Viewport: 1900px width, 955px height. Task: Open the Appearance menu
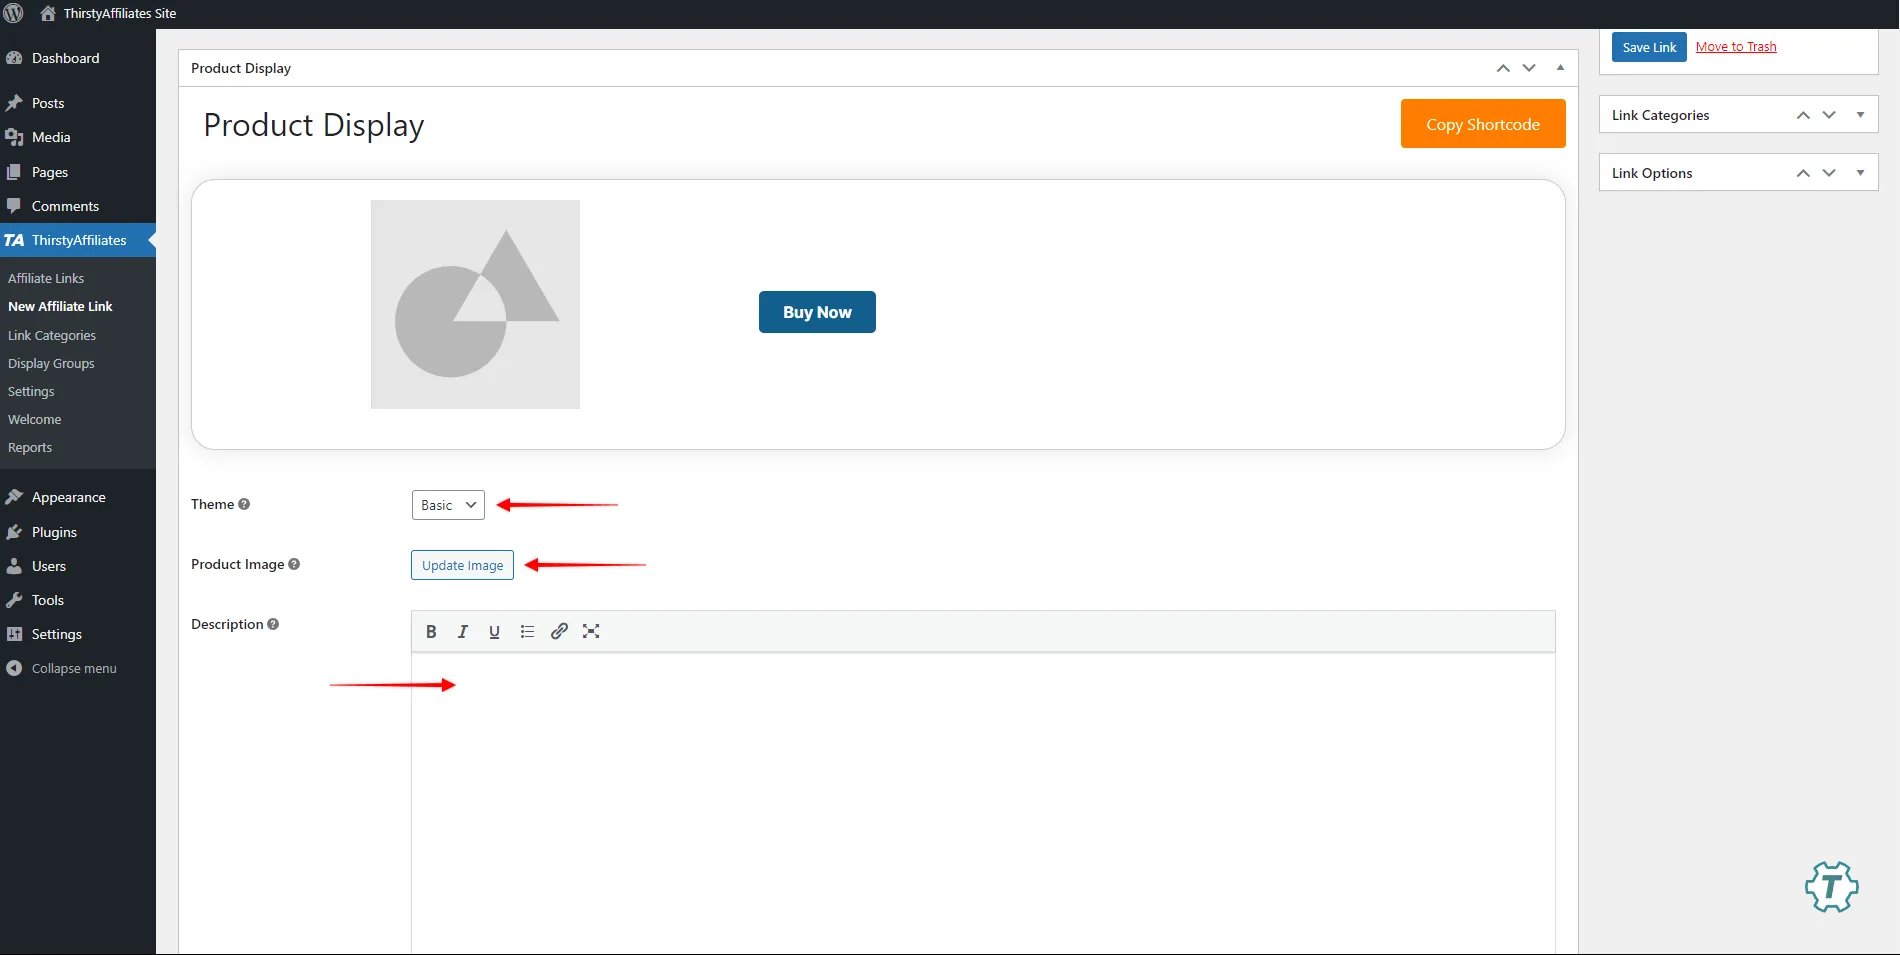click(78, 497)
